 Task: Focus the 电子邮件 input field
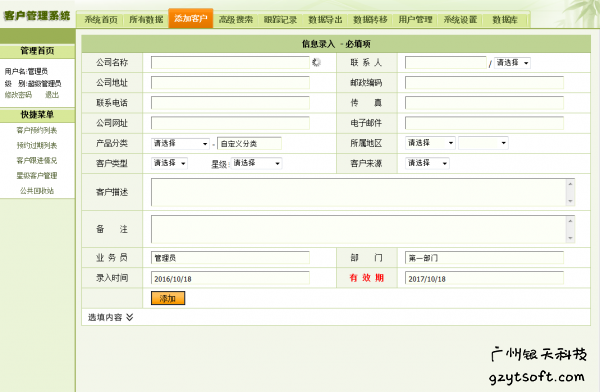pos(484,123)
